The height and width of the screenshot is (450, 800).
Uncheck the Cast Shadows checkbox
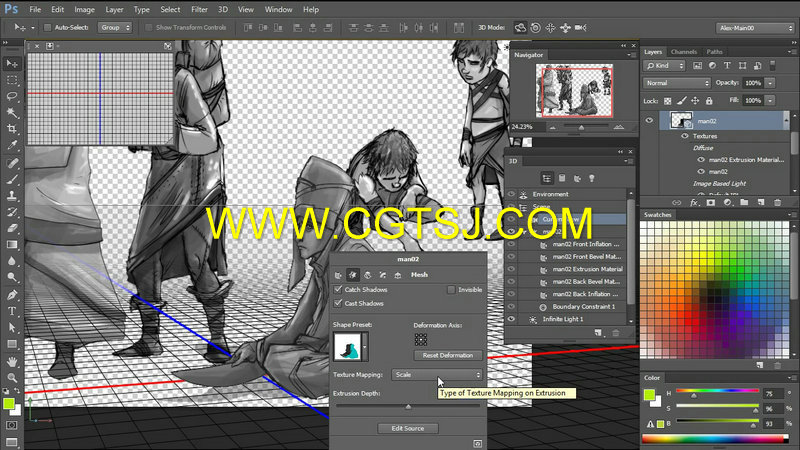click(338, 303)
